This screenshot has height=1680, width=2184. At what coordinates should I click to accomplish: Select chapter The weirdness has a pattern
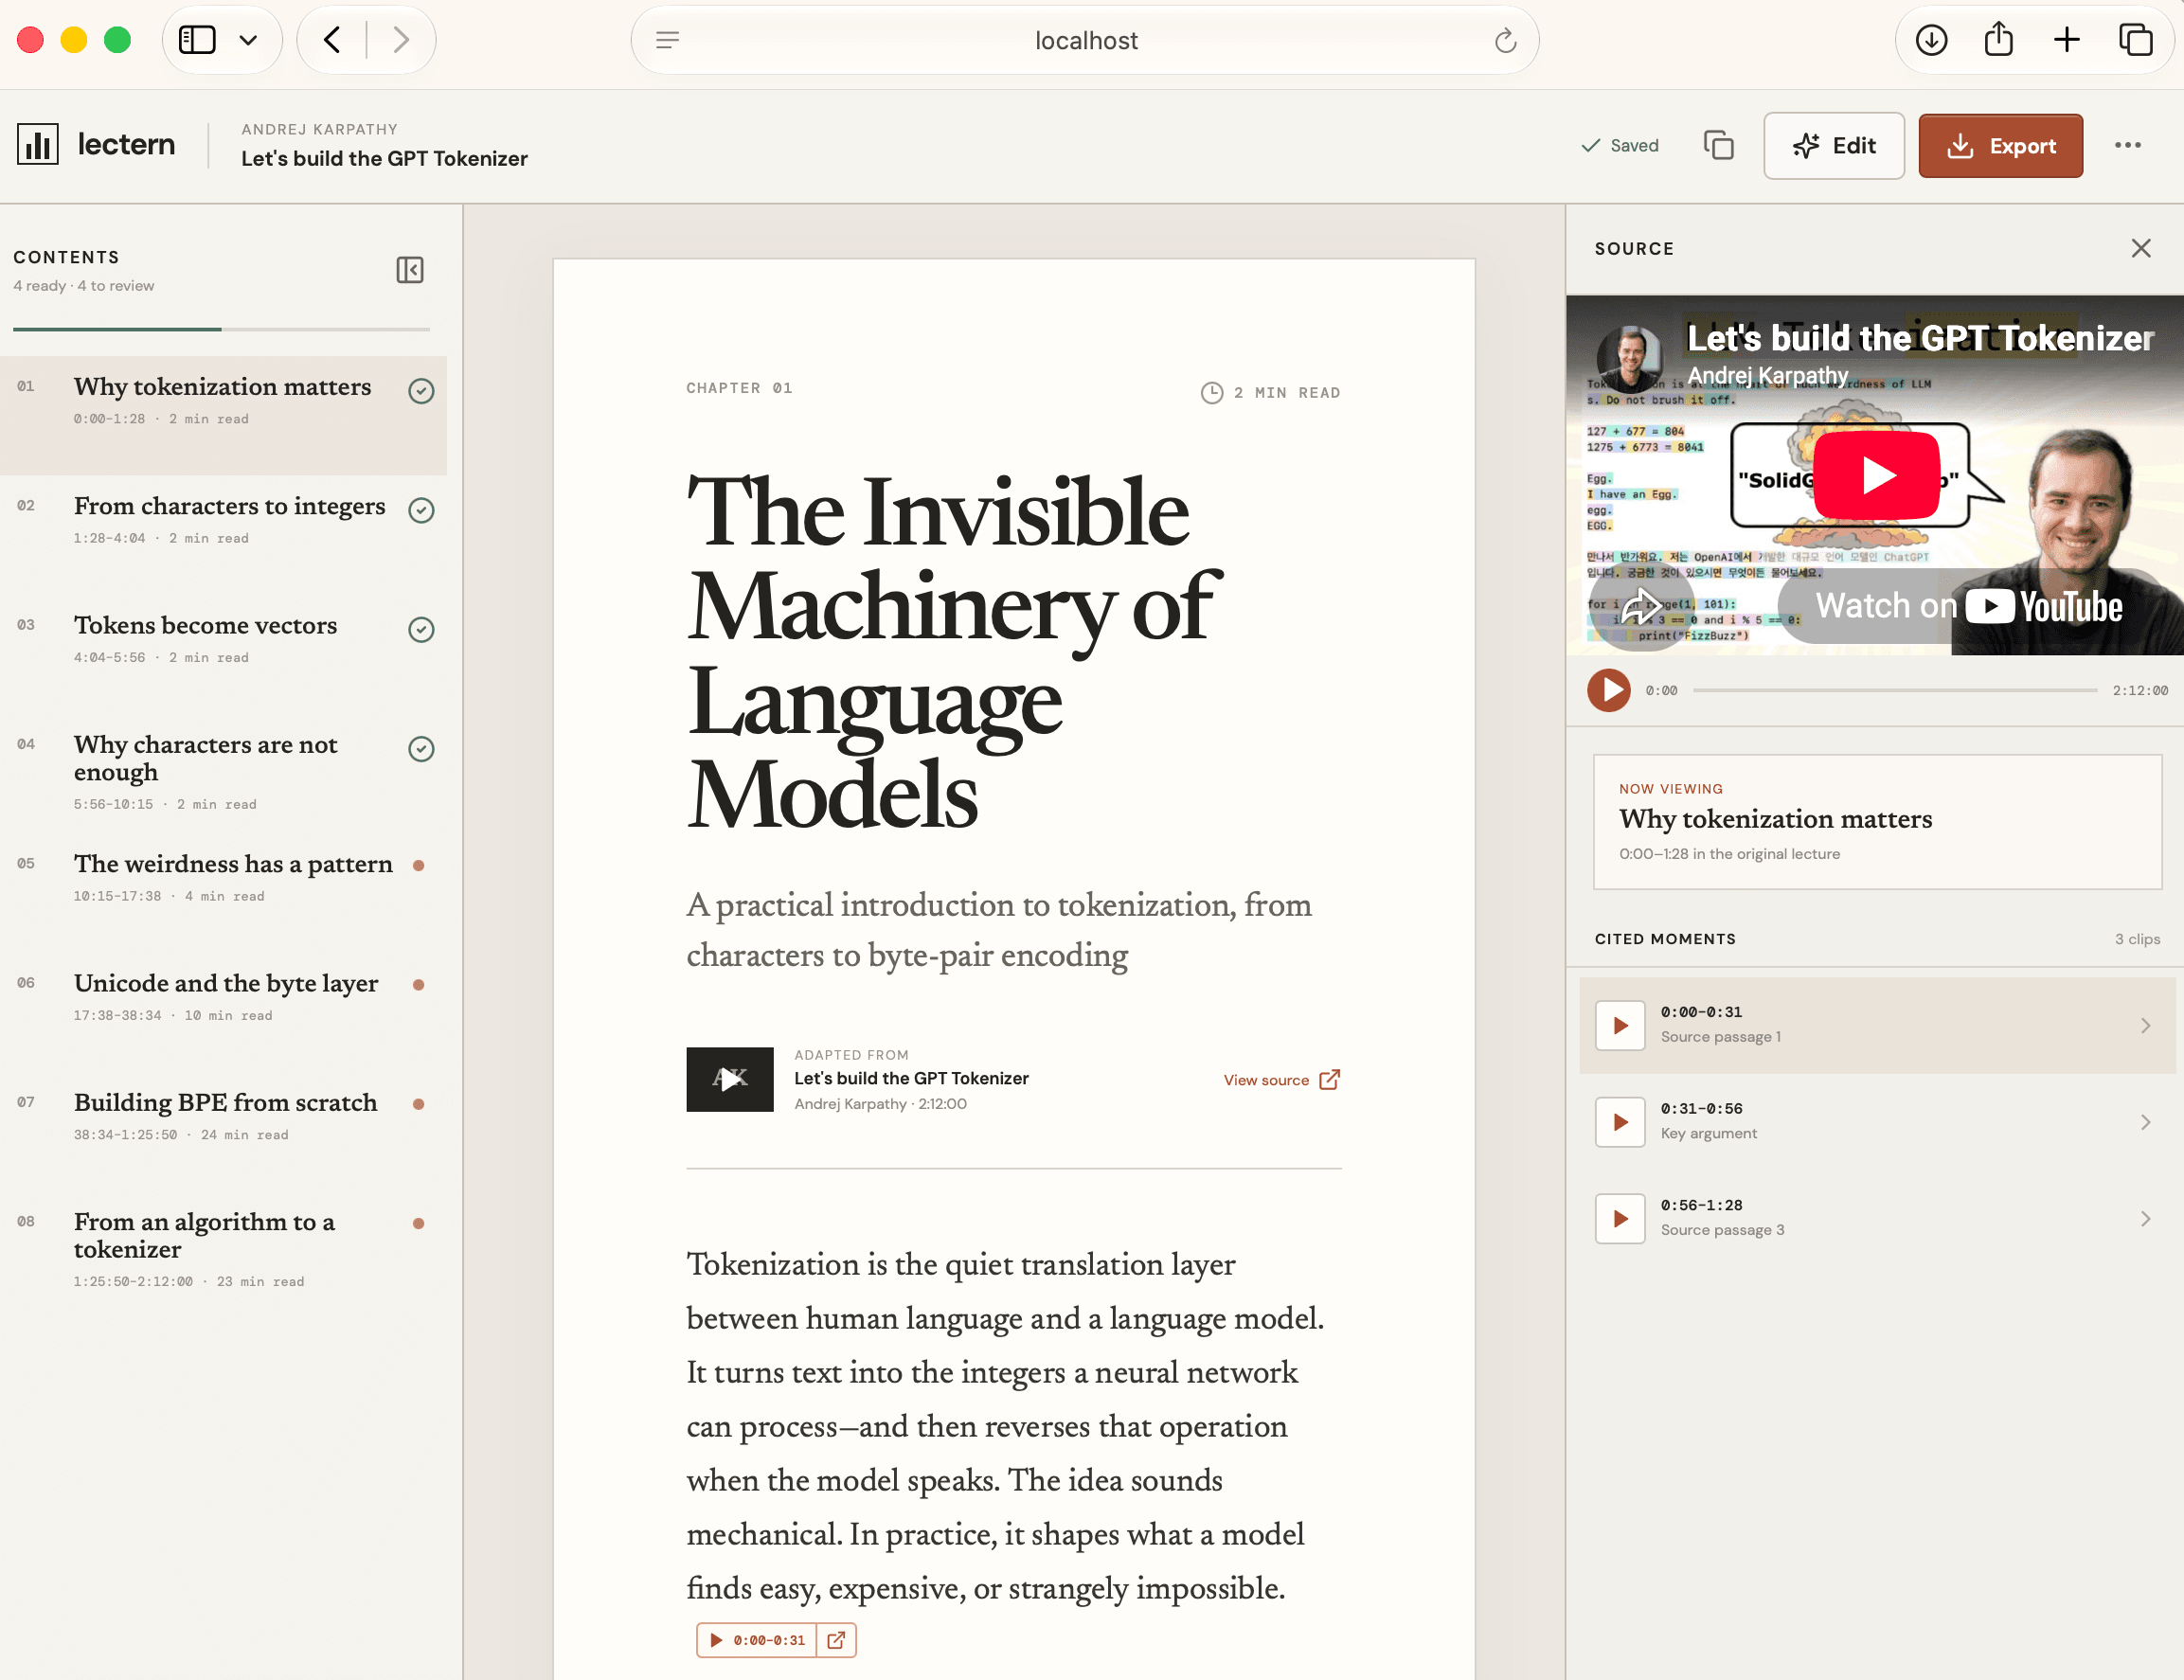(x=223, y=893)
